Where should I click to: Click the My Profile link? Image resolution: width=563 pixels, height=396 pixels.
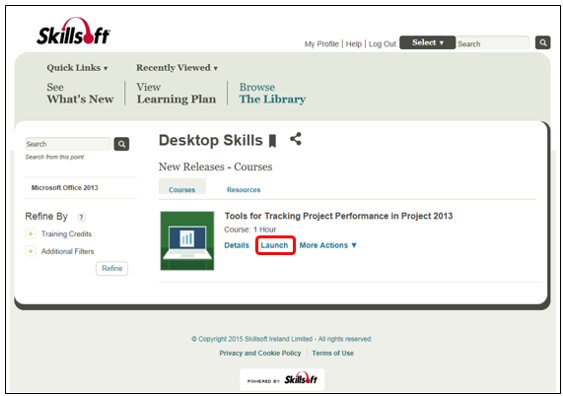click(321, 44)
